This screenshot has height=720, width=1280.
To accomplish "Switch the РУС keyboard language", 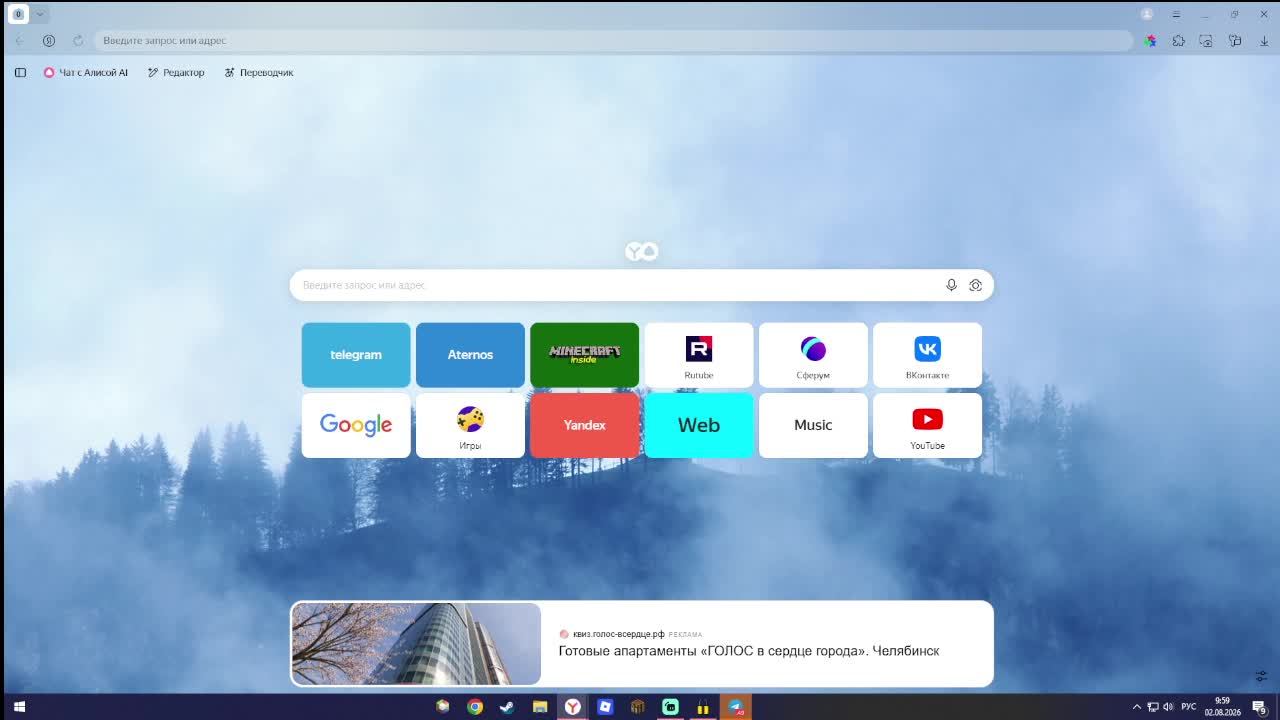I will coord(1189,707).
